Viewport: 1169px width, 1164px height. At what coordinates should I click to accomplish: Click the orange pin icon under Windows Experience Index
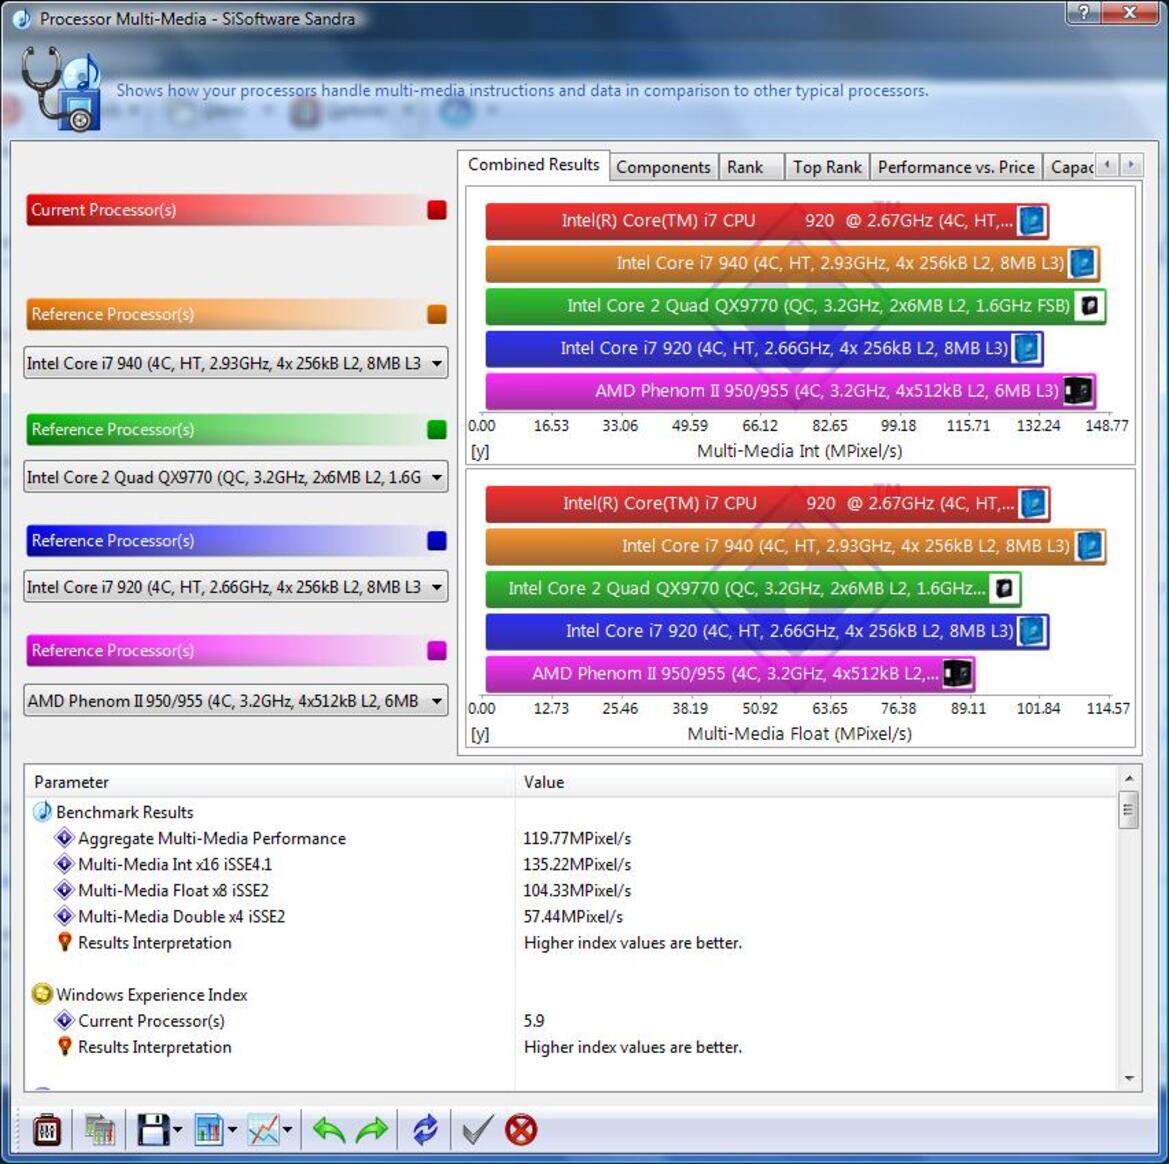tap(65, 1047)
